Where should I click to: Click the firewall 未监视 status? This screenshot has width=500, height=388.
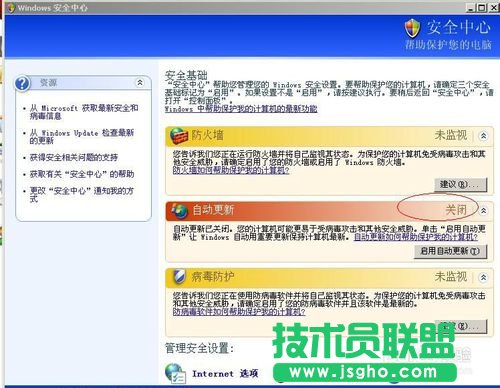pyautogui.click(x=451, y=135)
